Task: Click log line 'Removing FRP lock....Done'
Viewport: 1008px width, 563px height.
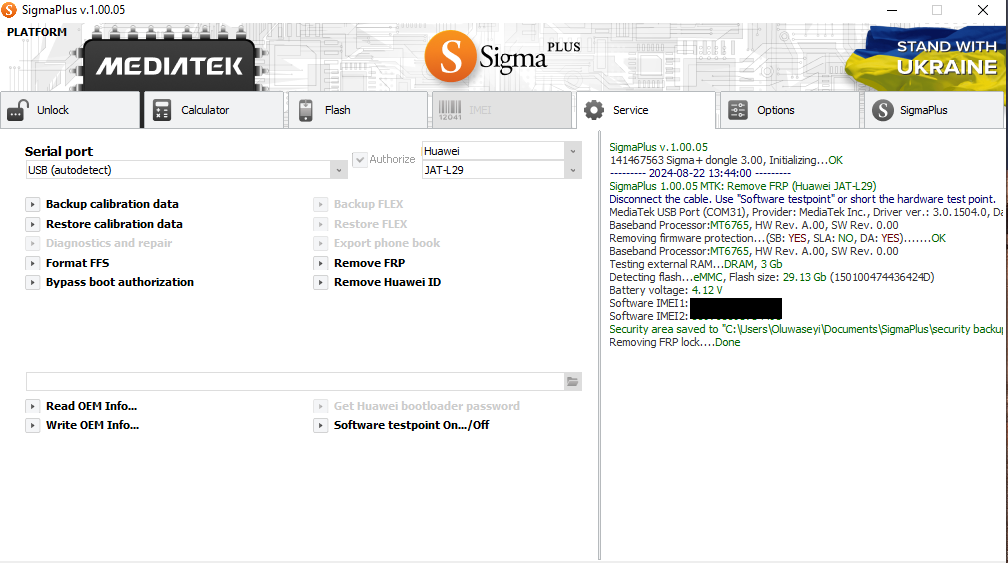Action: point(674,343)
